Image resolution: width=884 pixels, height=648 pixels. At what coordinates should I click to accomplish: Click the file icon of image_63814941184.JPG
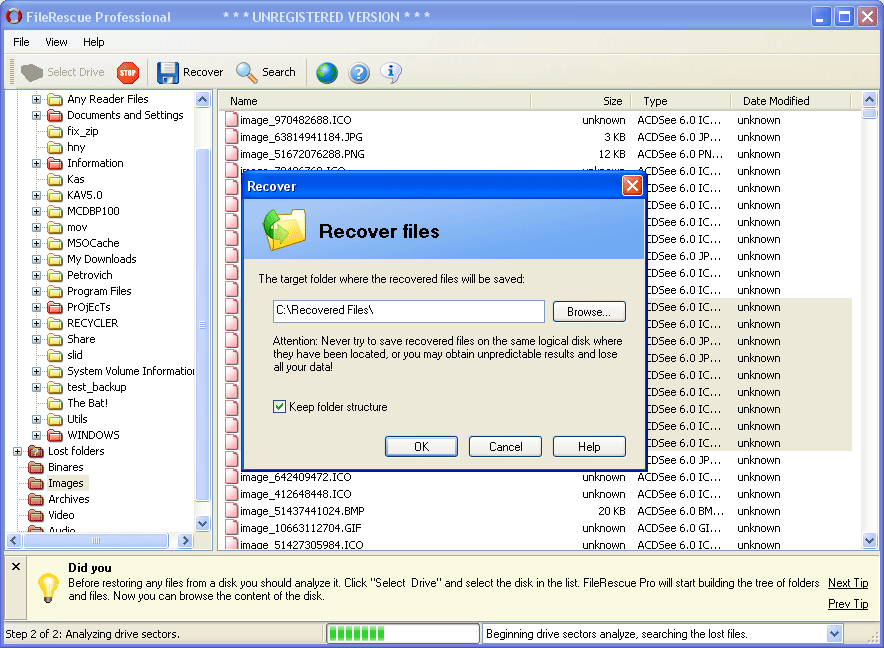coord(231,136)
